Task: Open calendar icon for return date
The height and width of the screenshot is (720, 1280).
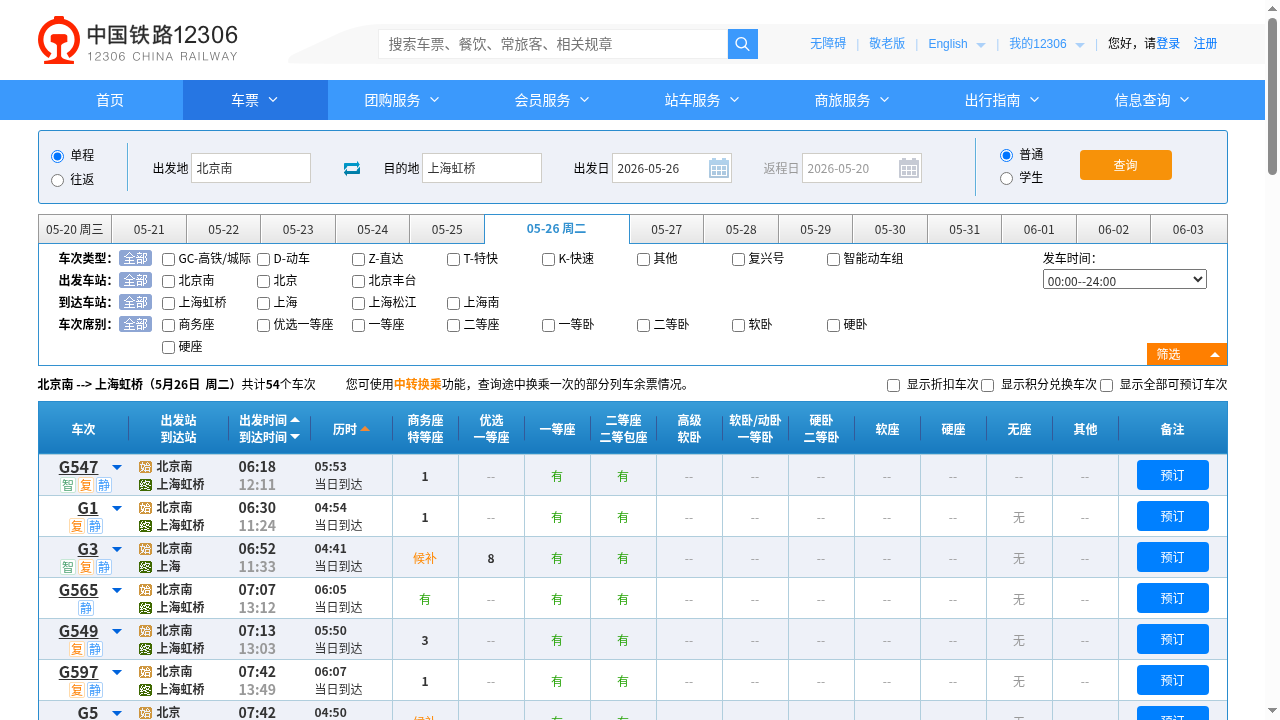Action: click(909, 168)
